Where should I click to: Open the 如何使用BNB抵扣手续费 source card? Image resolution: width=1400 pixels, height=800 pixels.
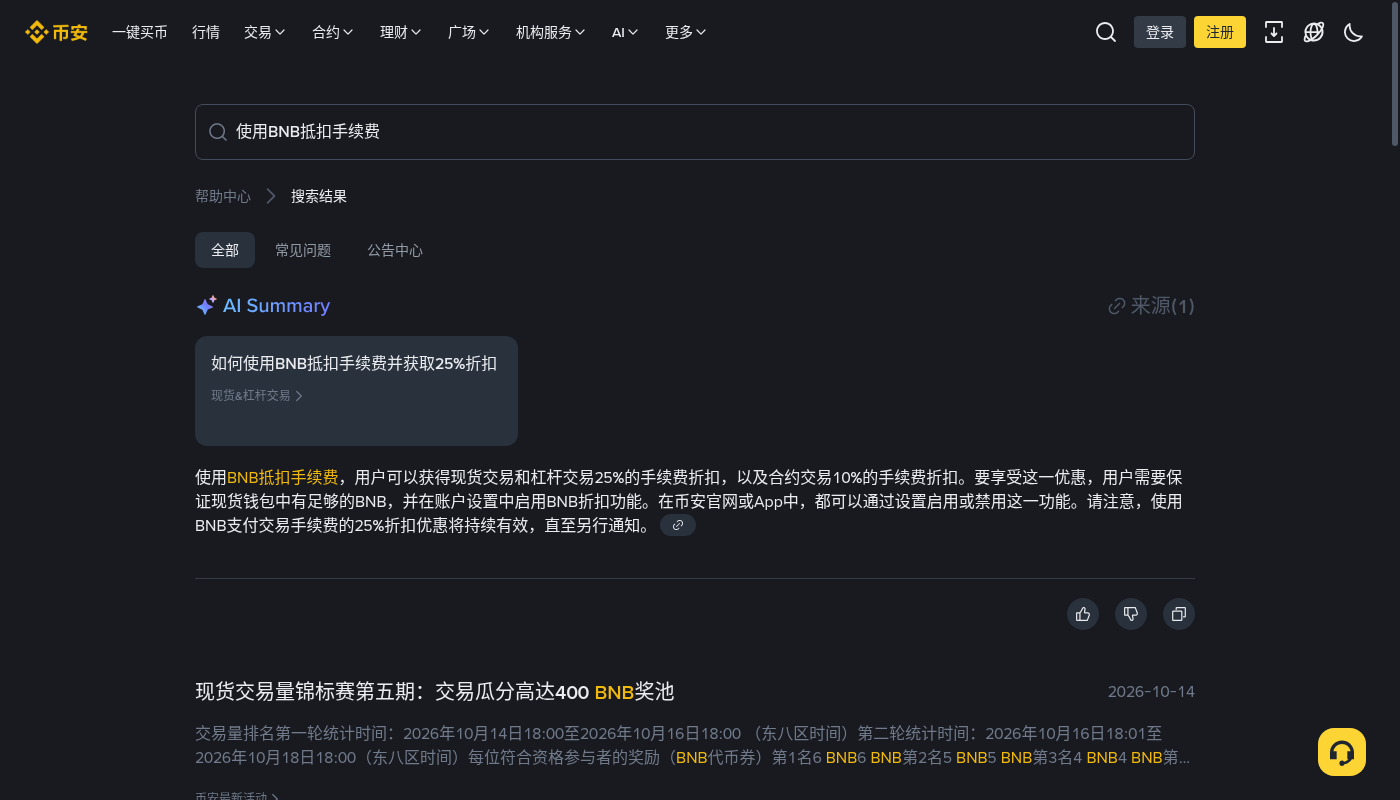click(x=356, y=391)
